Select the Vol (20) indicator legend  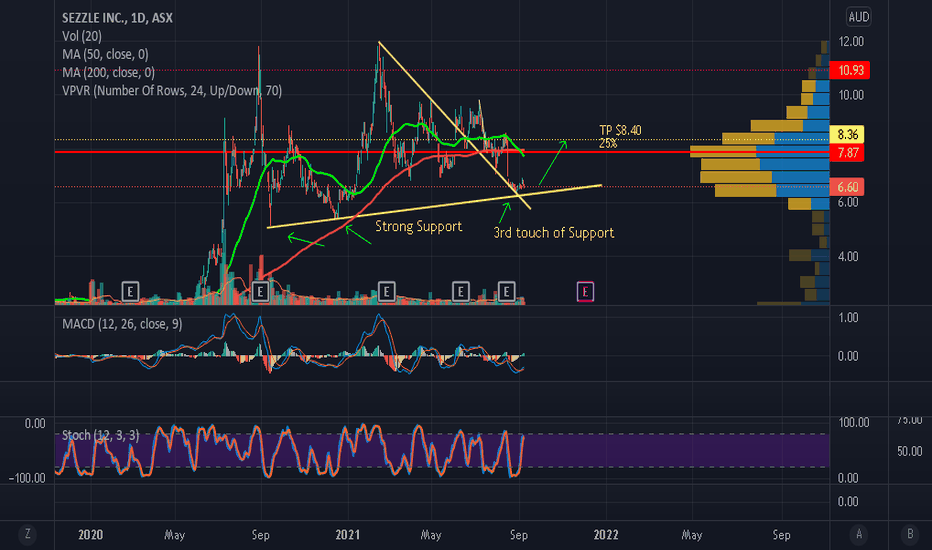pos(82,36)
